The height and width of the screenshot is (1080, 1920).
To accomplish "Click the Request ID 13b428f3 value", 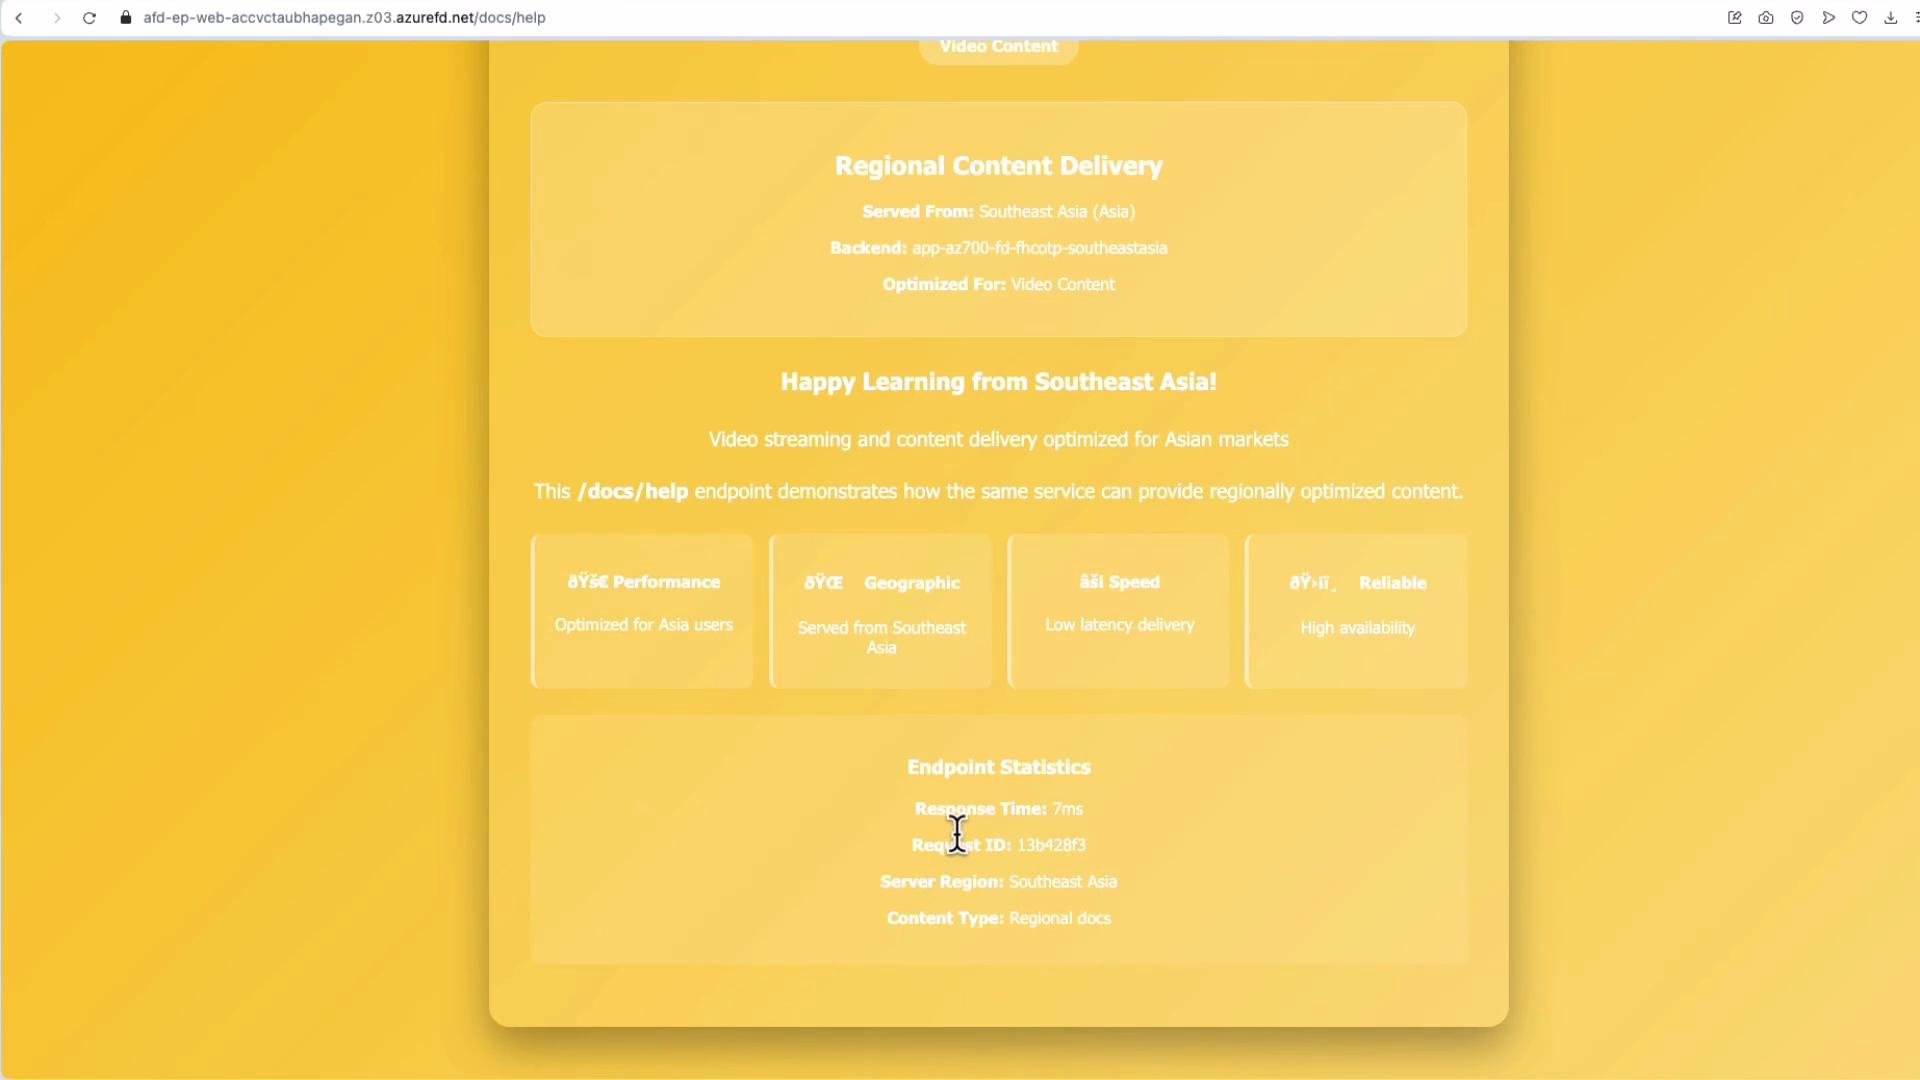I will pos(1051,846).
